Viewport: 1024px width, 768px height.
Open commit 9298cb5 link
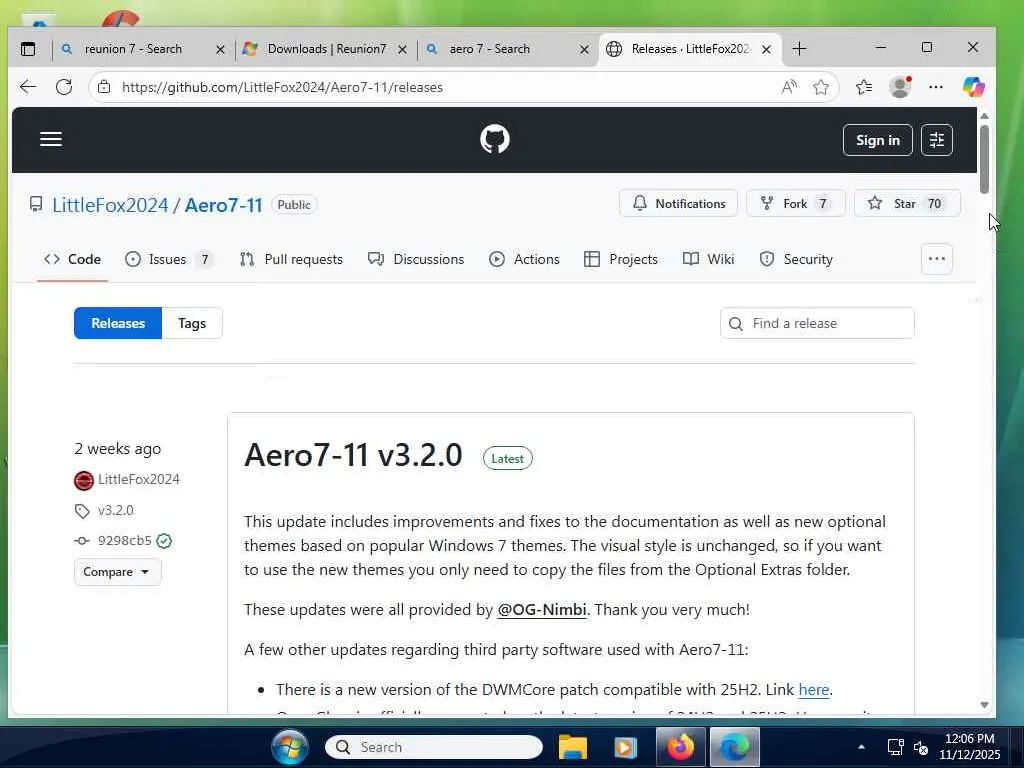click(x=124, y=541)
